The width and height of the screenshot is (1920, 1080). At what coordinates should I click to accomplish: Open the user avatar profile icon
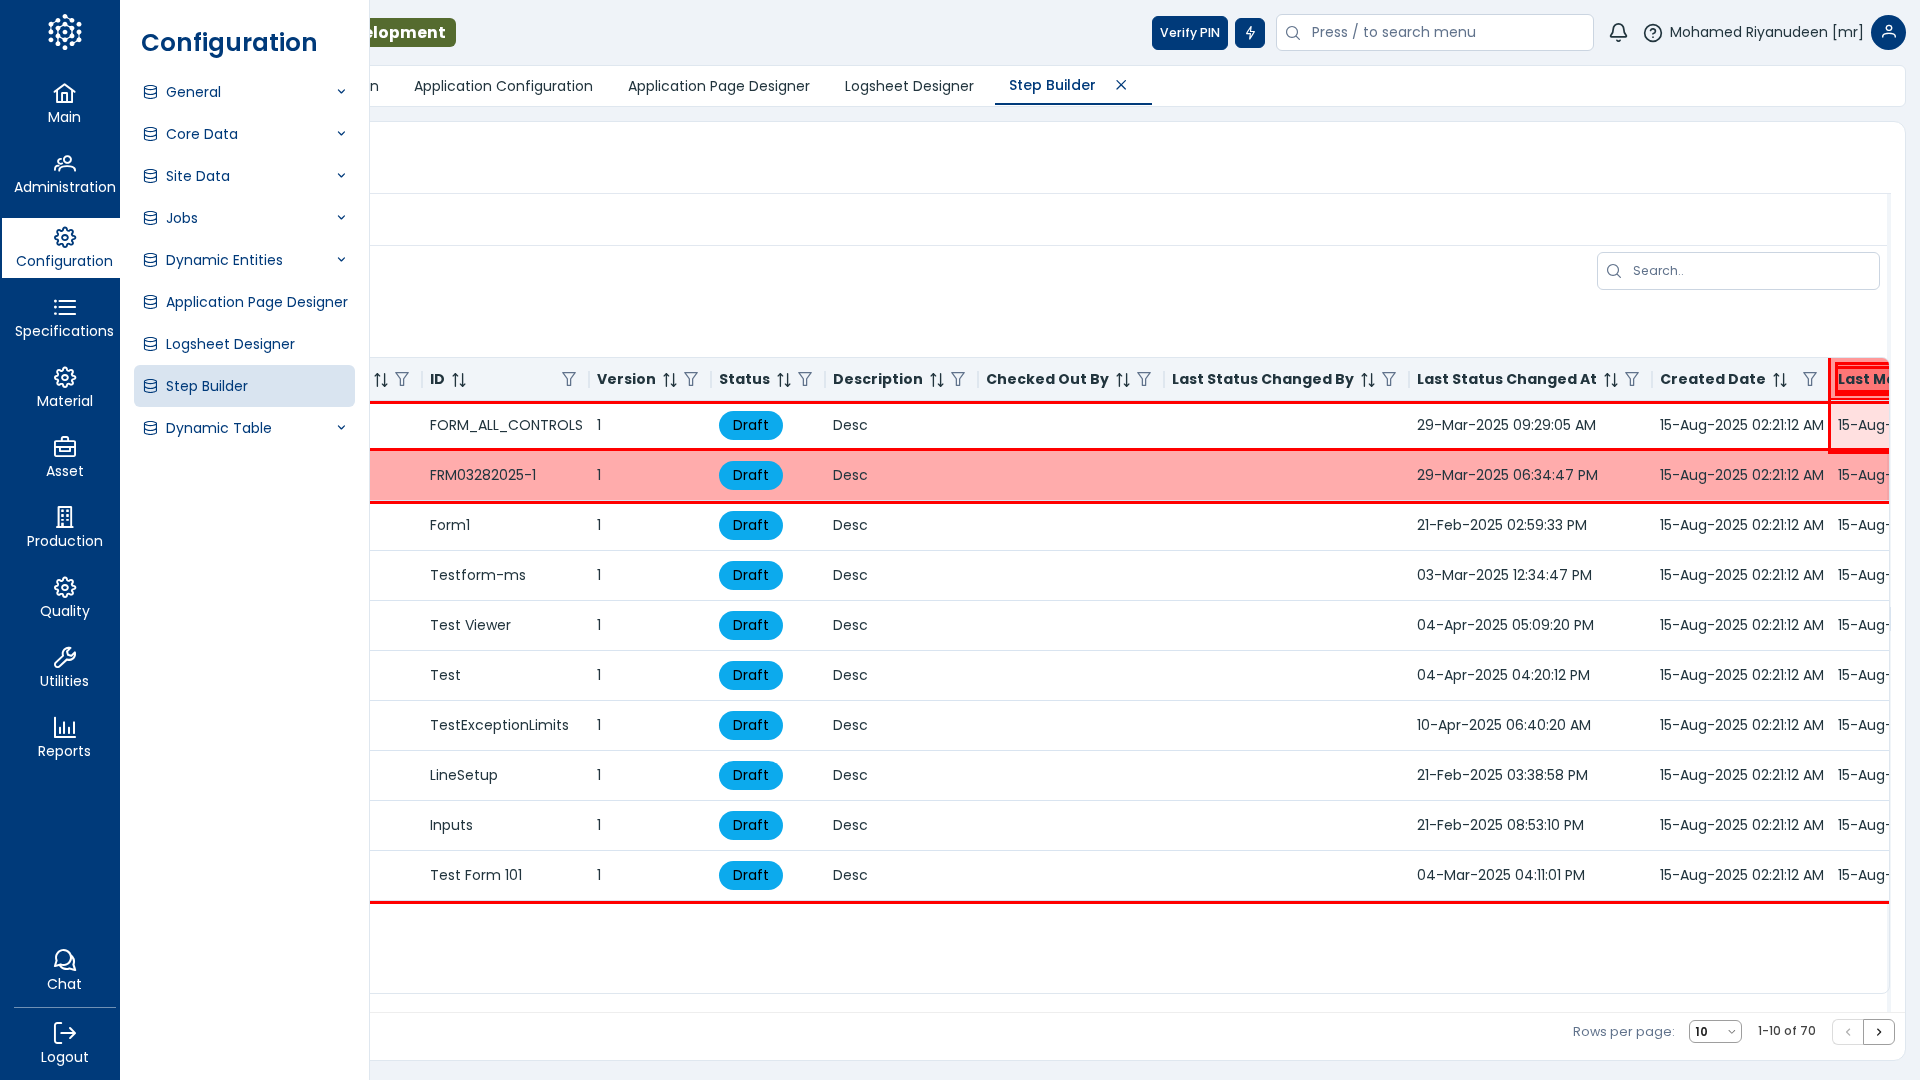tap(1888, 33)
